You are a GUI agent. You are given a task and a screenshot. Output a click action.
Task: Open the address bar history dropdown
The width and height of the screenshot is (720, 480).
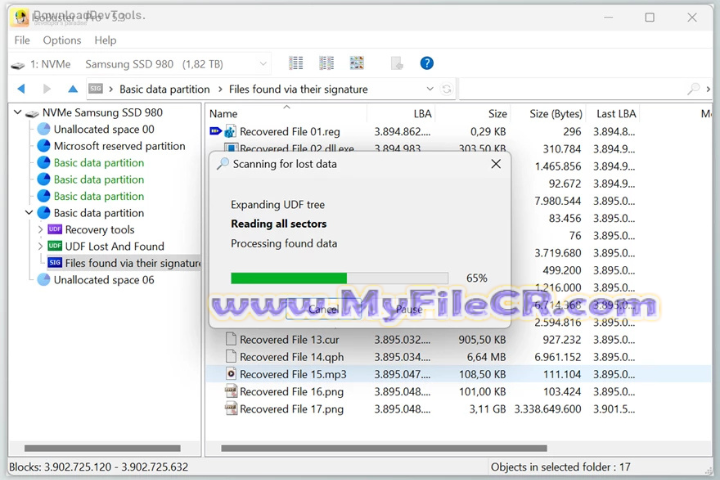[x=430, y=89]
